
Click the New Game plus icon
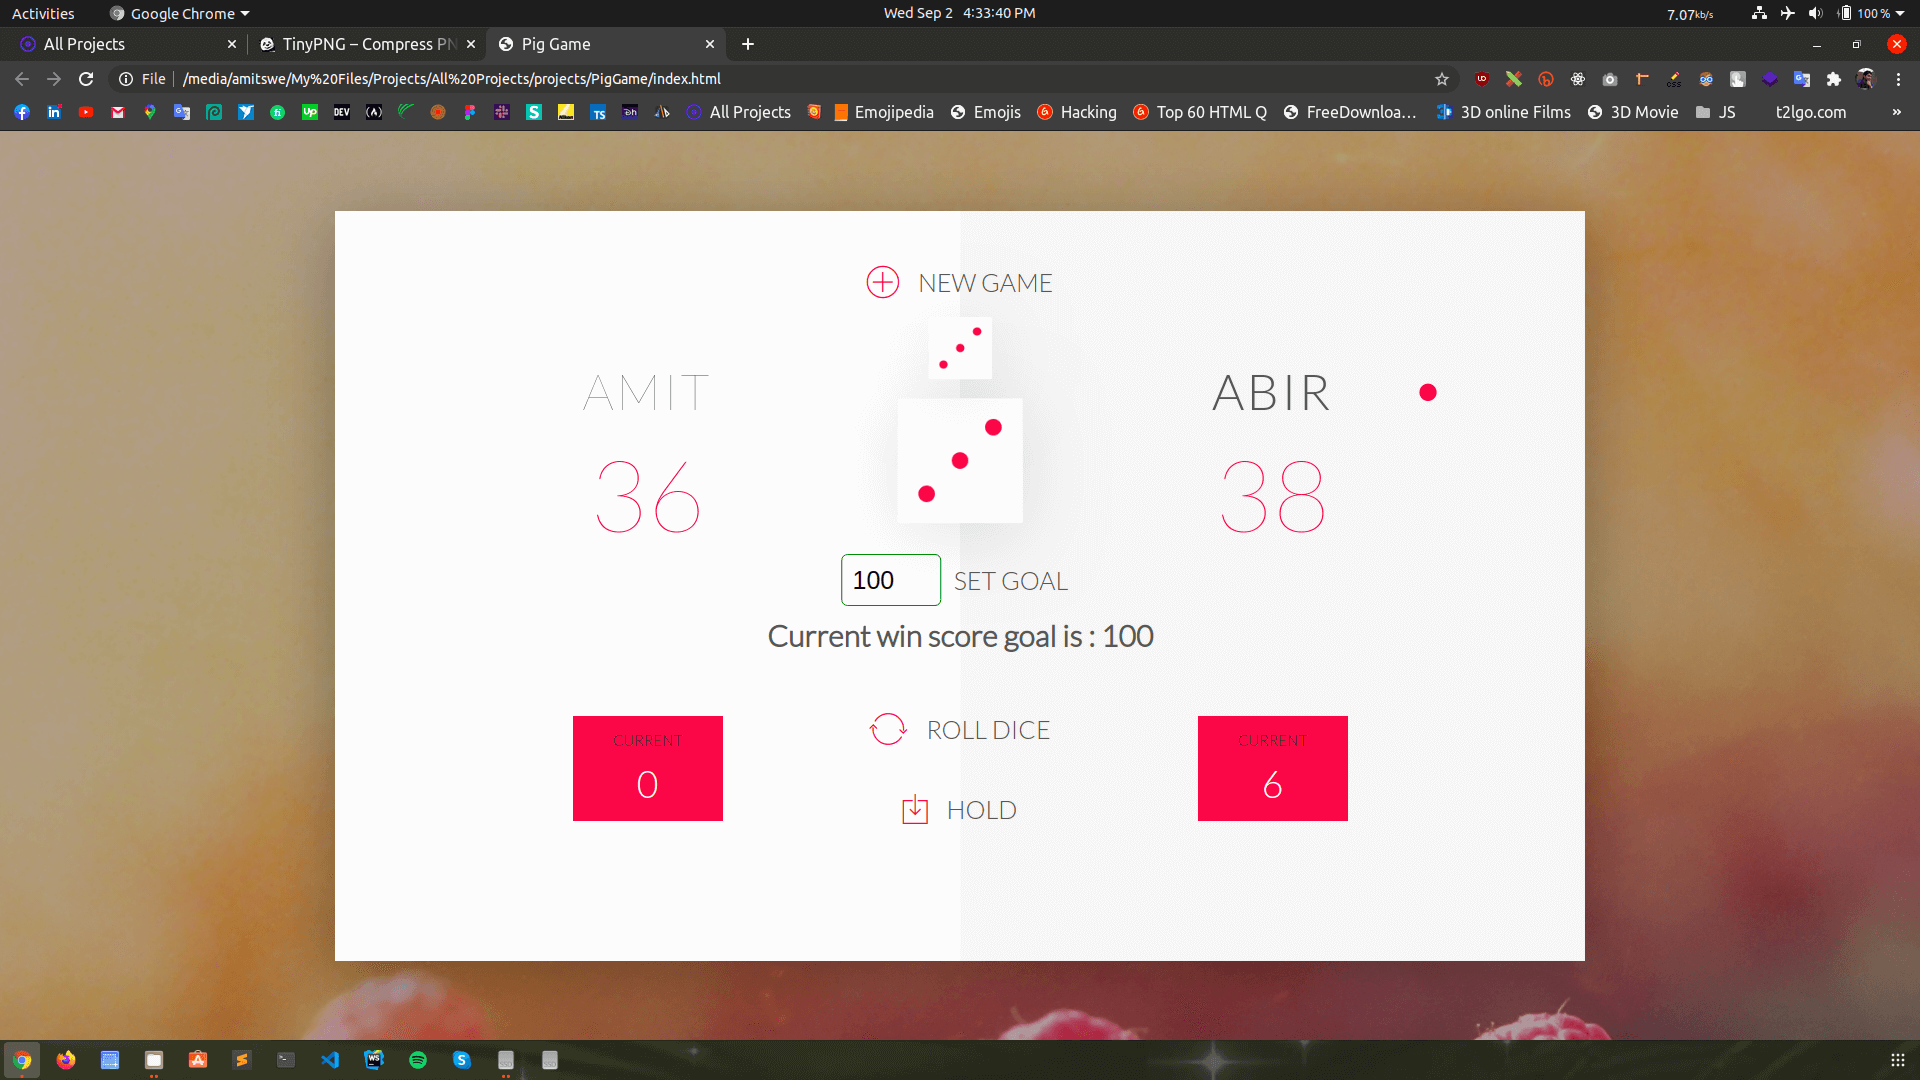coord(882,283)
